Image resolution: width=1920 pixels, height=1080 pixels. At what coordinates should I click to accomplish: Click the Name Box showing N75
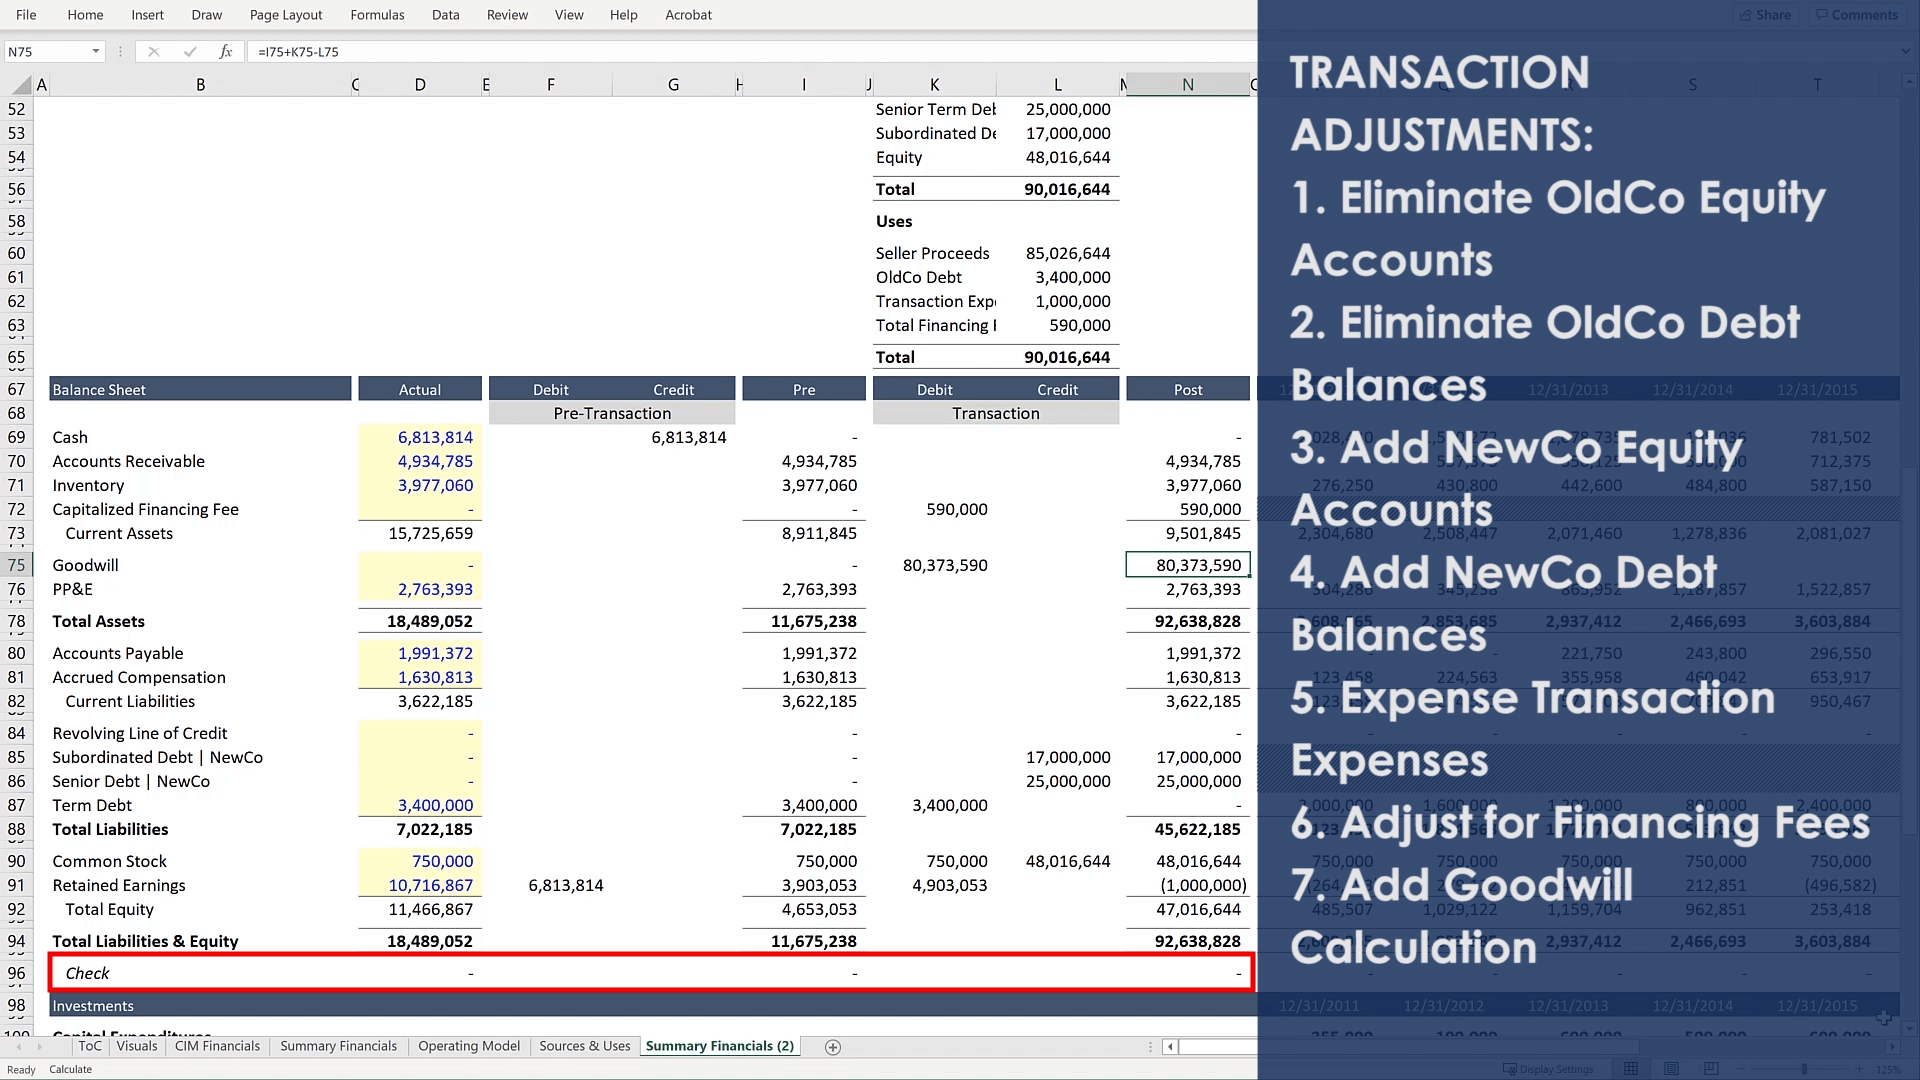click(x=48, y=52)
